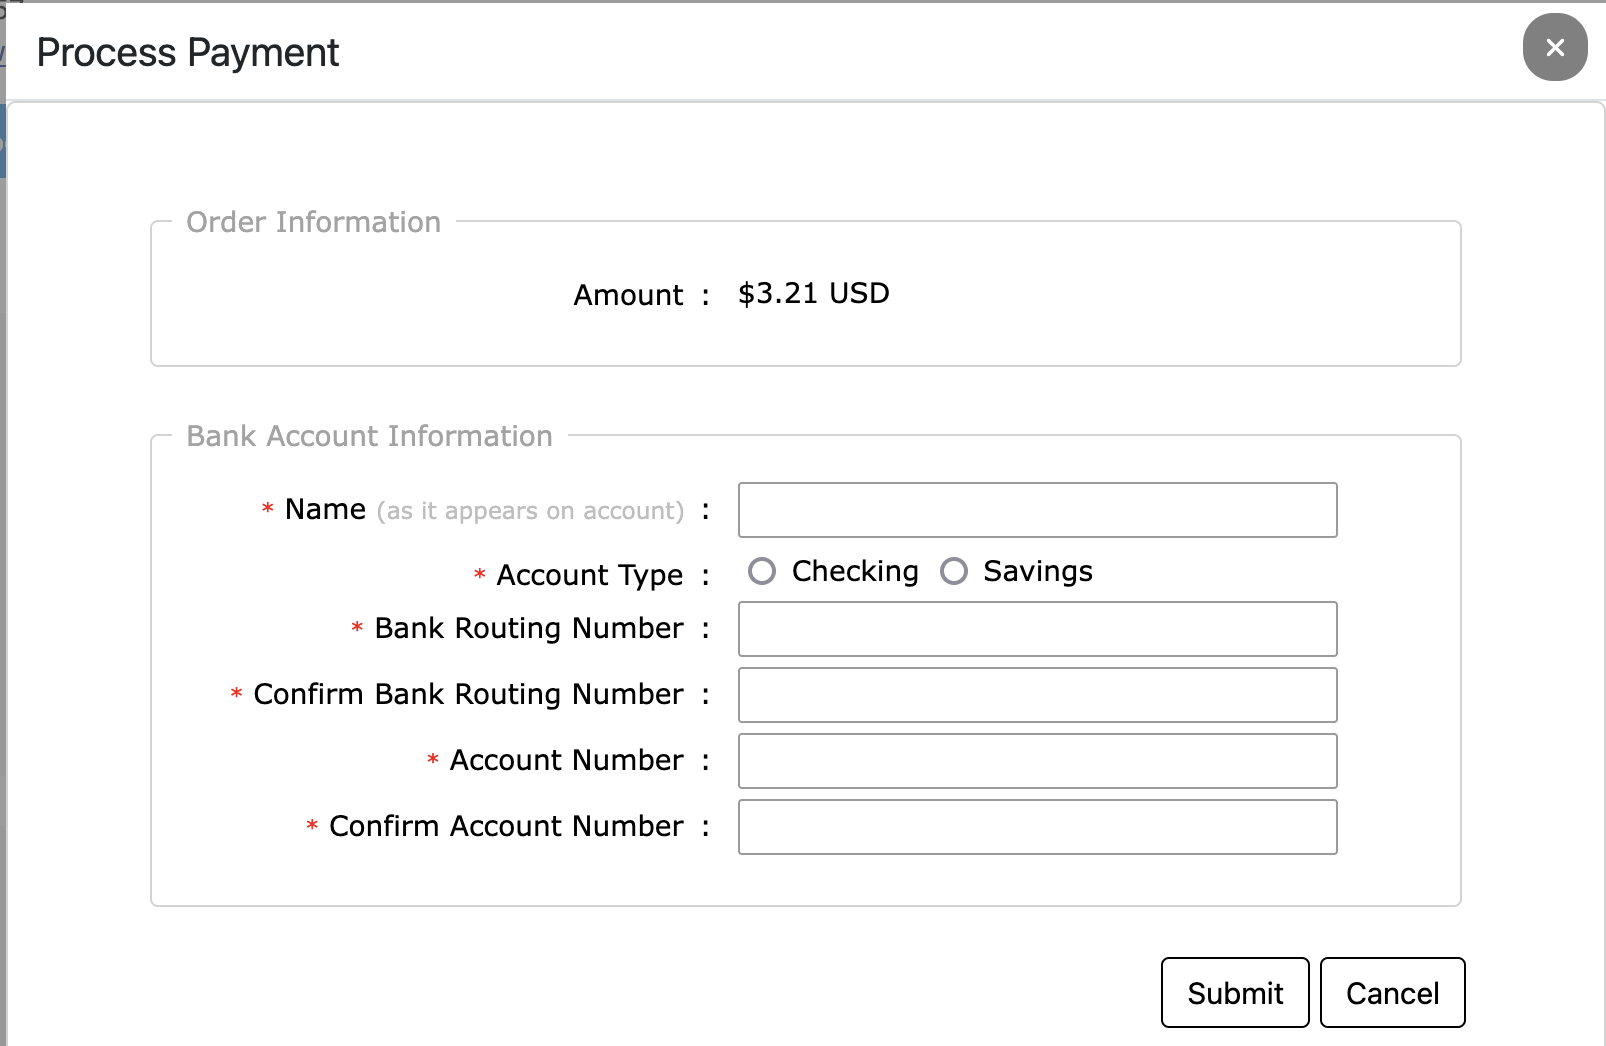Click the word "Savings" next to radio
1606x1046 pixels.
click(x=1037, y=571)
